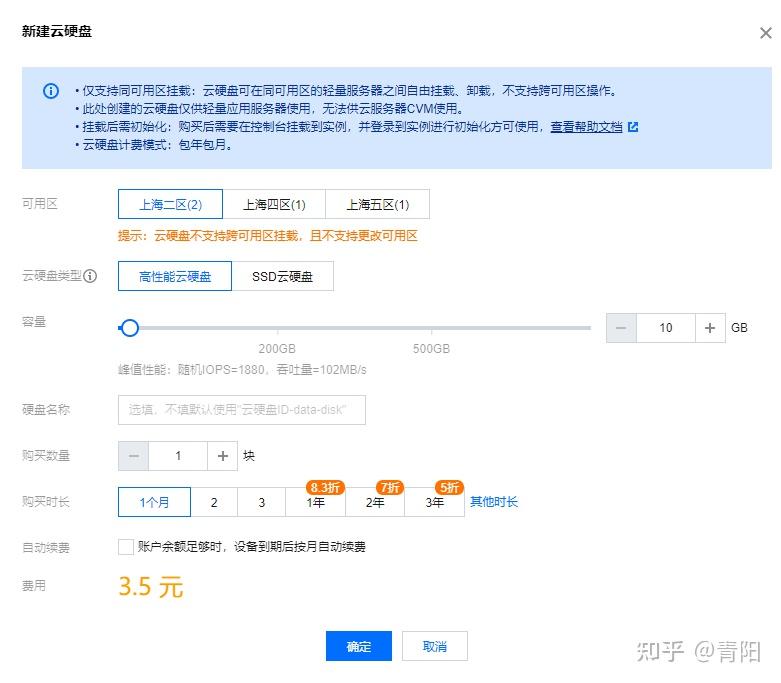
Task: Select 3 months purchase duration
Action: (x=261, y=502)
